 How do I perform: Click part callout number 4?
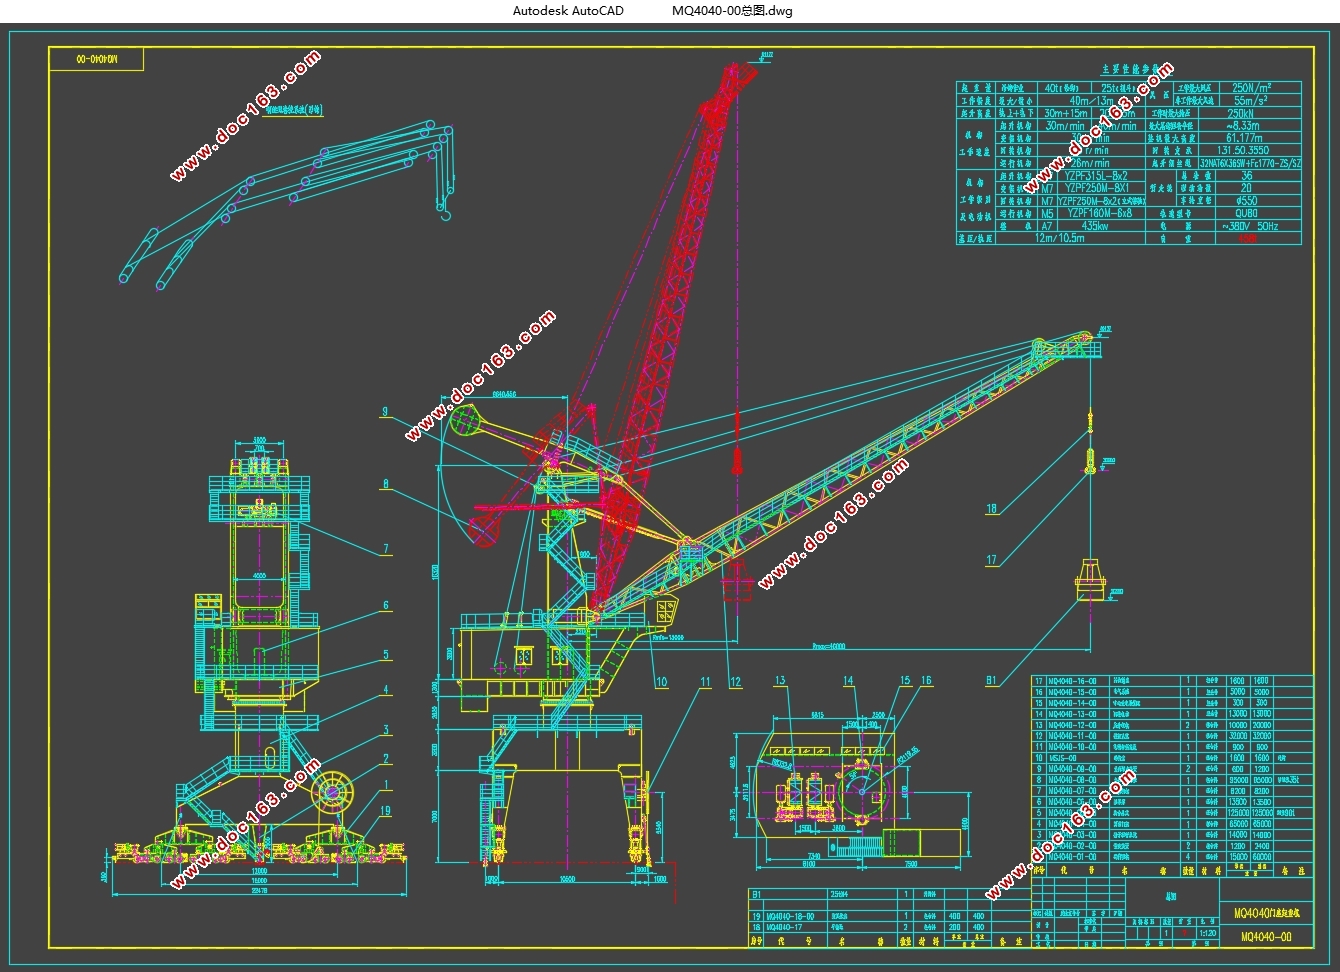(385, 690)
